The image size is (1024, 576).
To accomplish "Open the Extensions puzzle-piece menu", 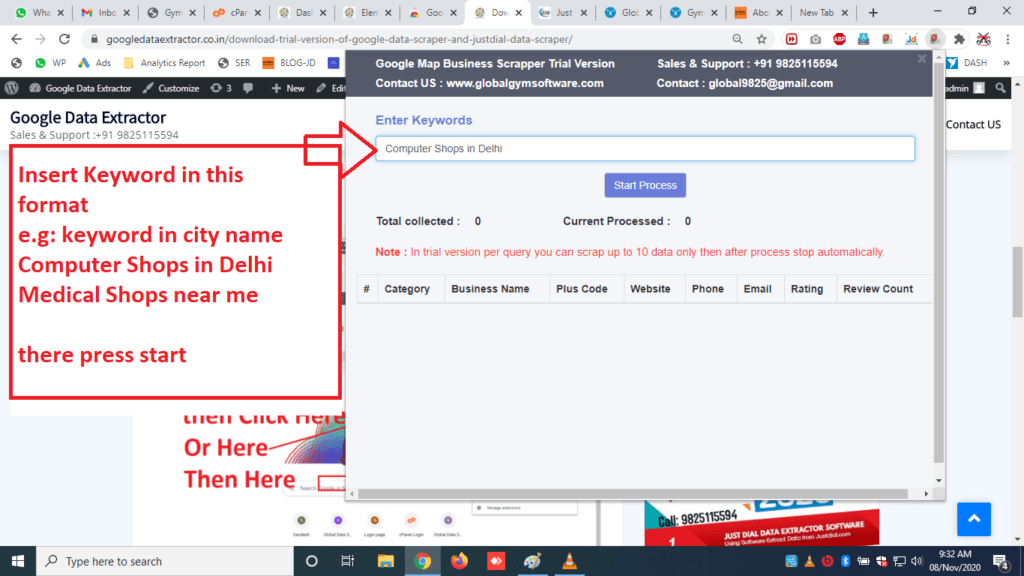I will tap(959, 39).
